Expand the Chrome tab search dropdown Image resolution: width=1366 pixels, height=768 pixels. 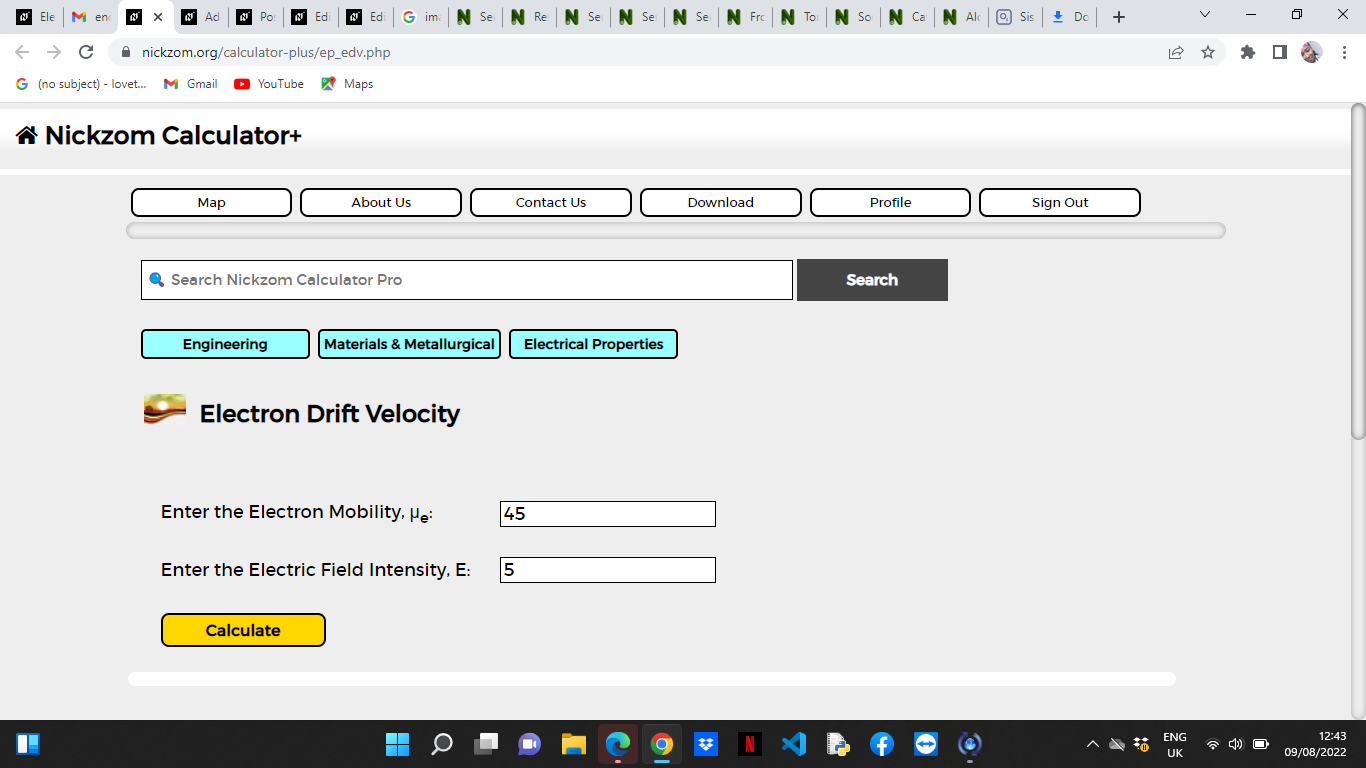(x=1204, y=15)
